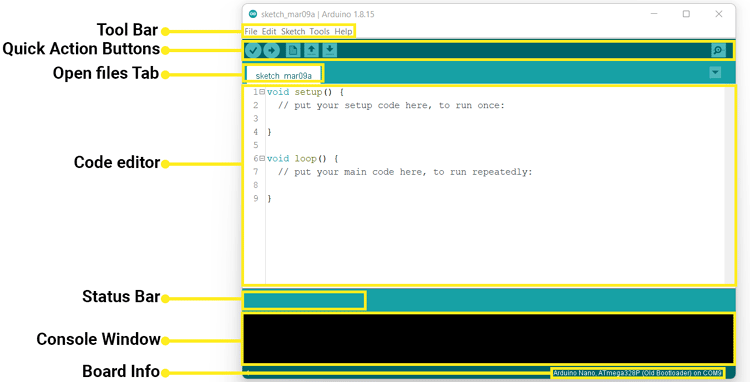Screen dimensions: 750x382
Task: Click the 'put your main code here' comment
Action: click(x=405, y=172)
